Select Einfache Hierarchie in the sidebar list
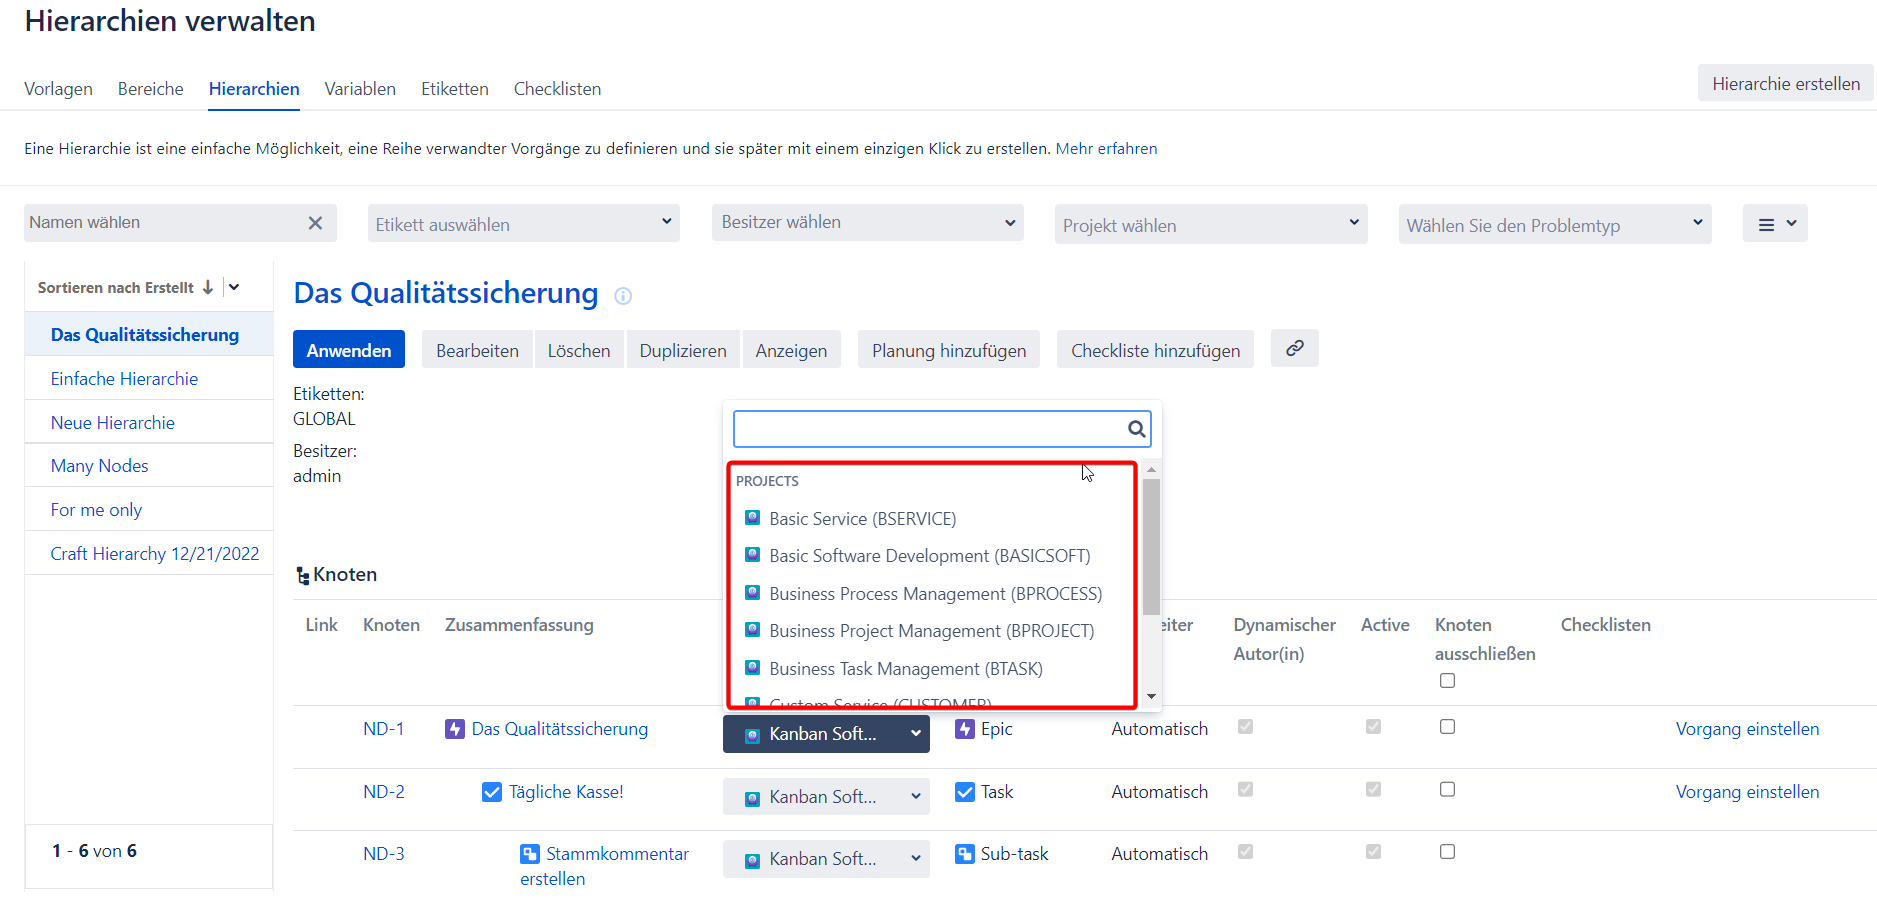Screen dimensions: 1877x901 [x=124, y=379]
